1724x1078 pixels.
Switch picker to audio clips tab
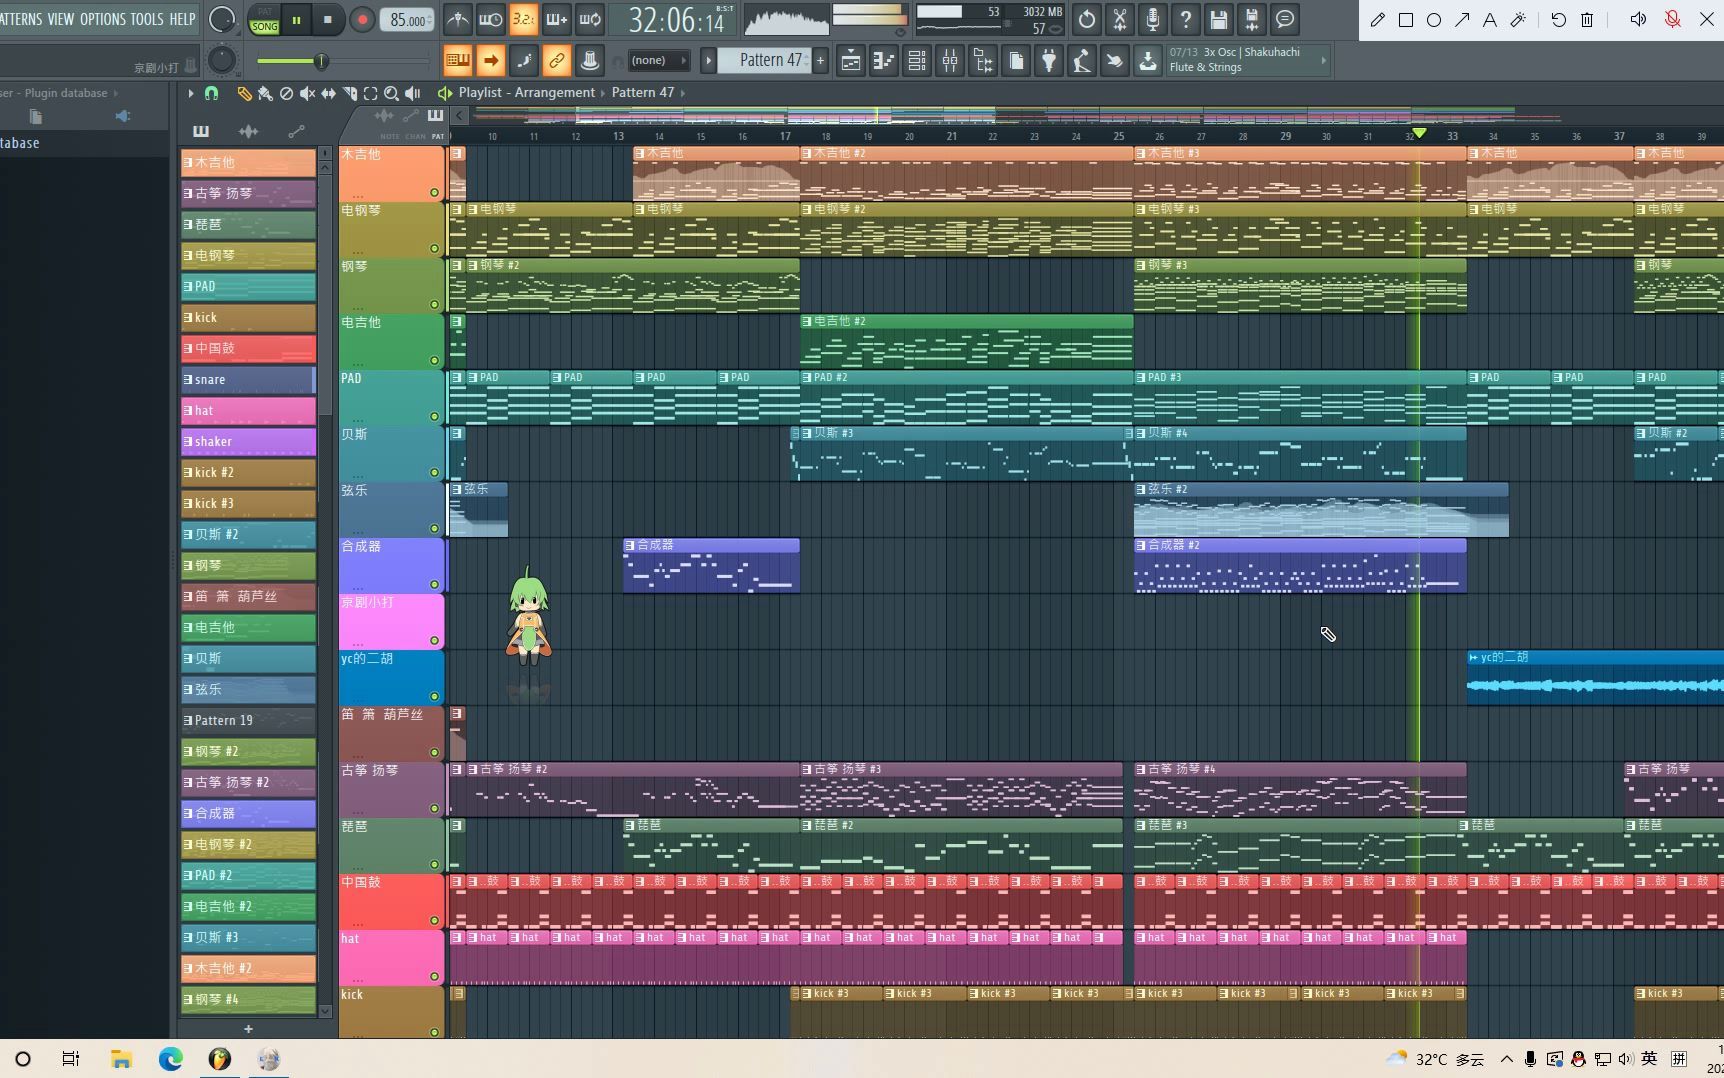248,131
